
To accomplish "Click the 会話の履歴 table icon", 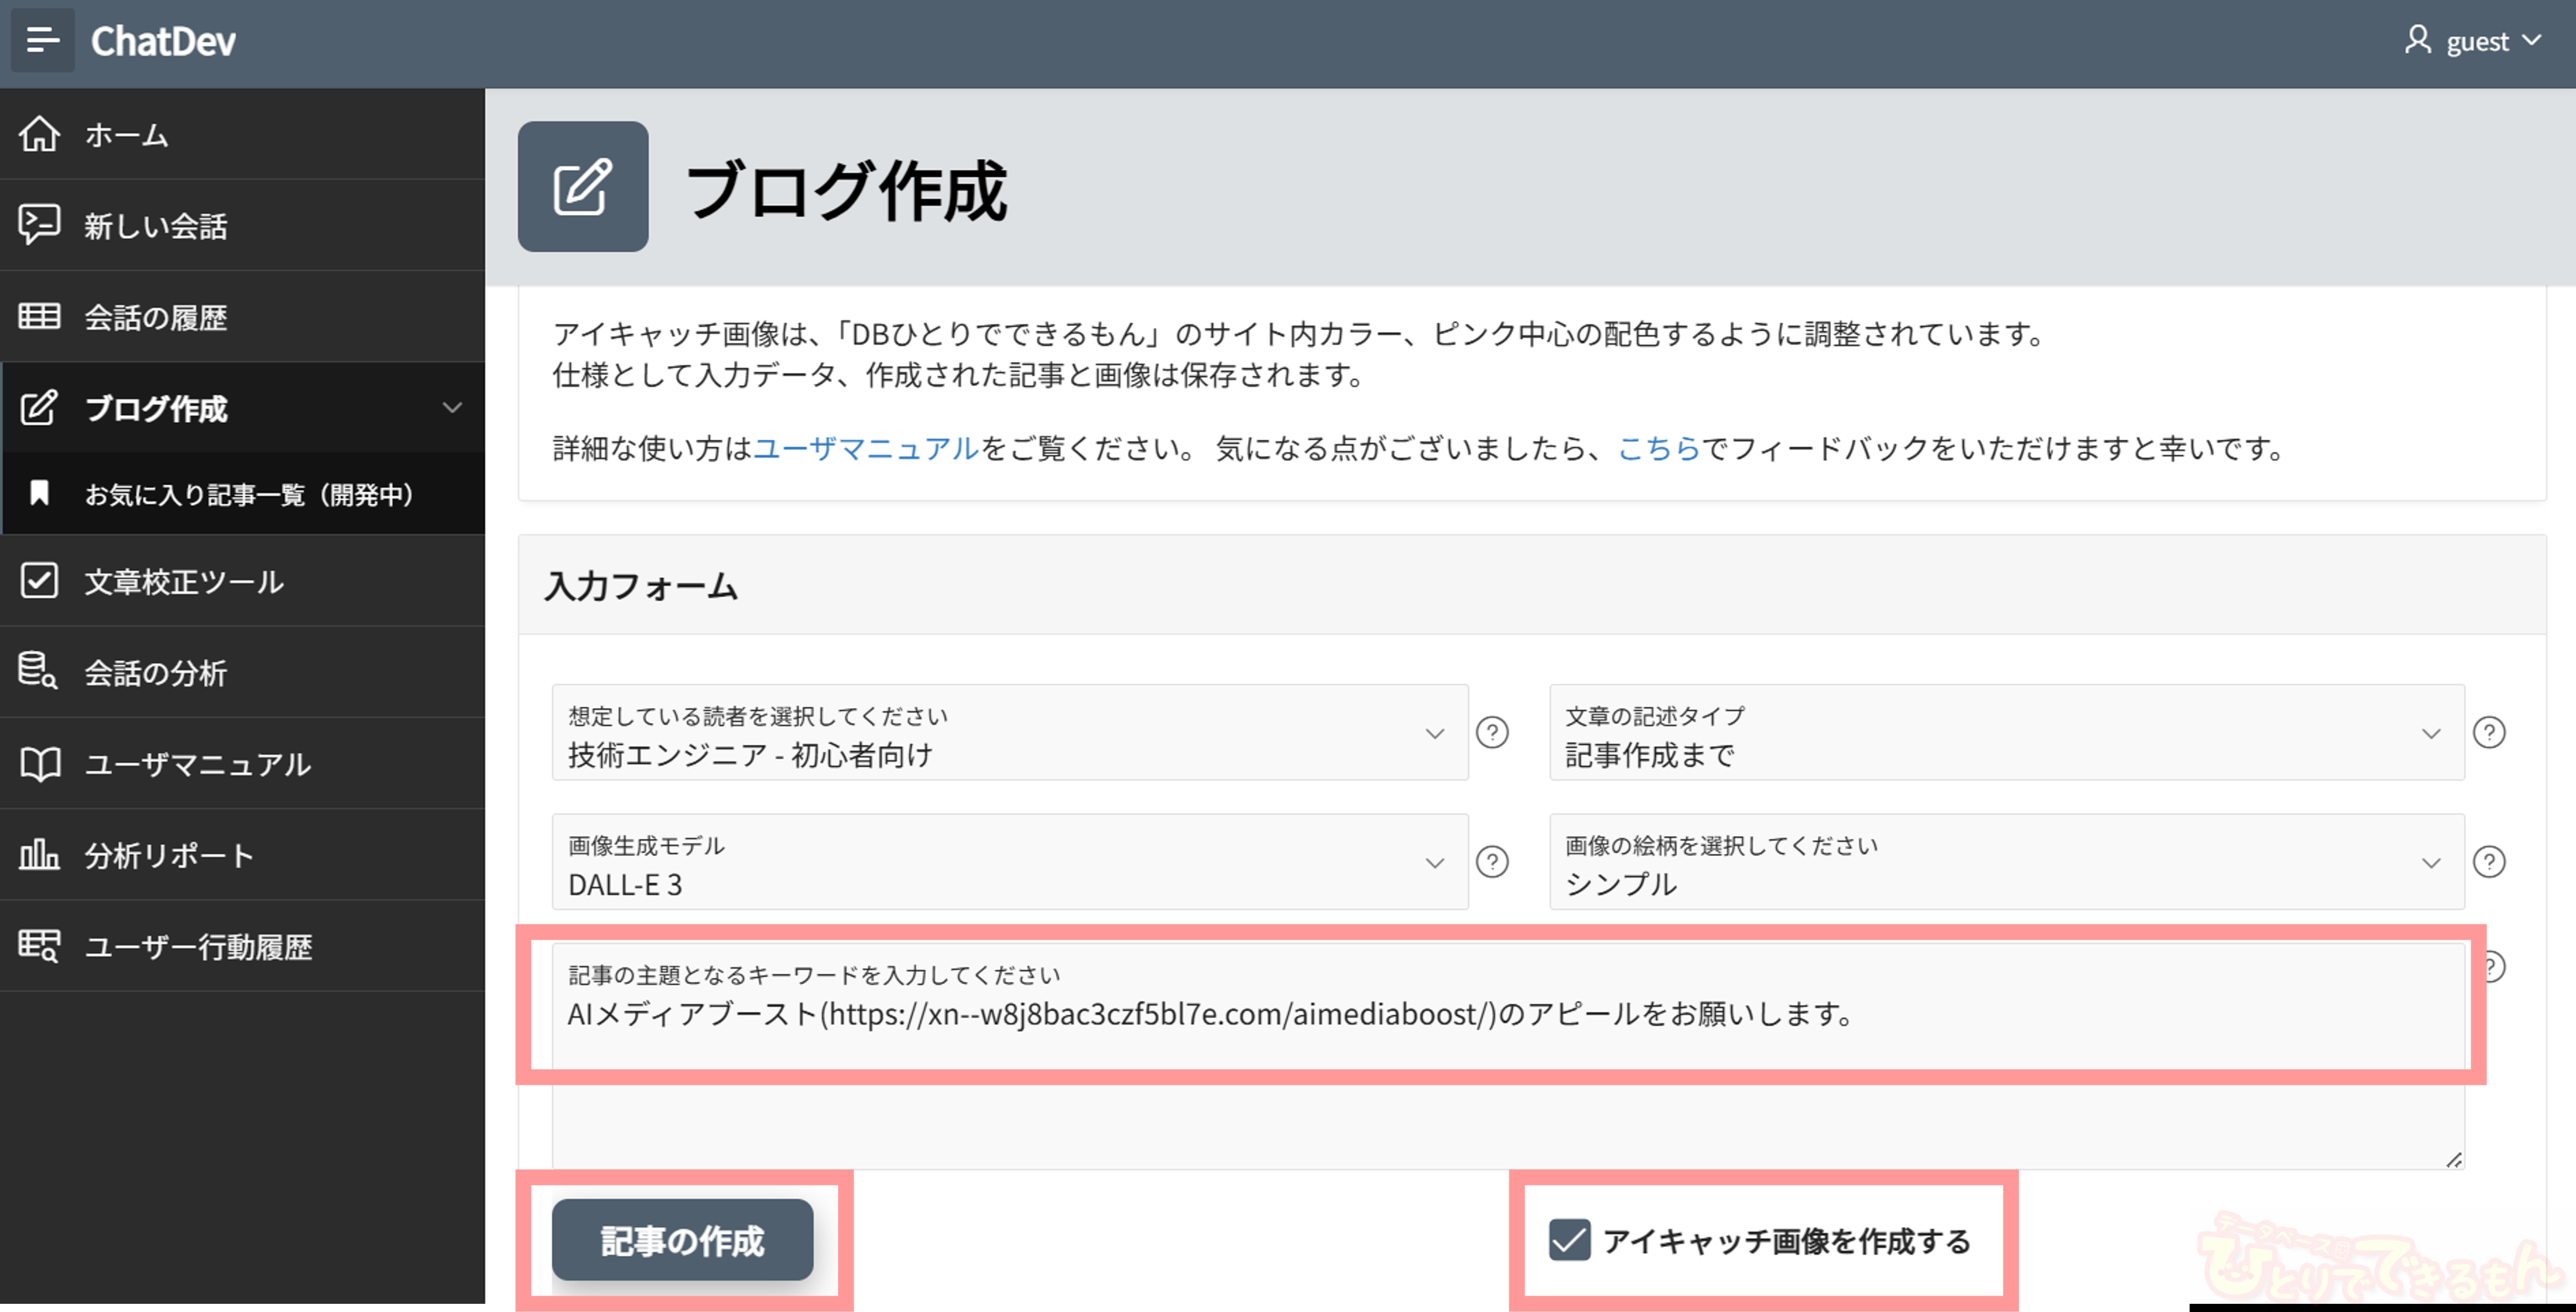I will tap(40, 316).
